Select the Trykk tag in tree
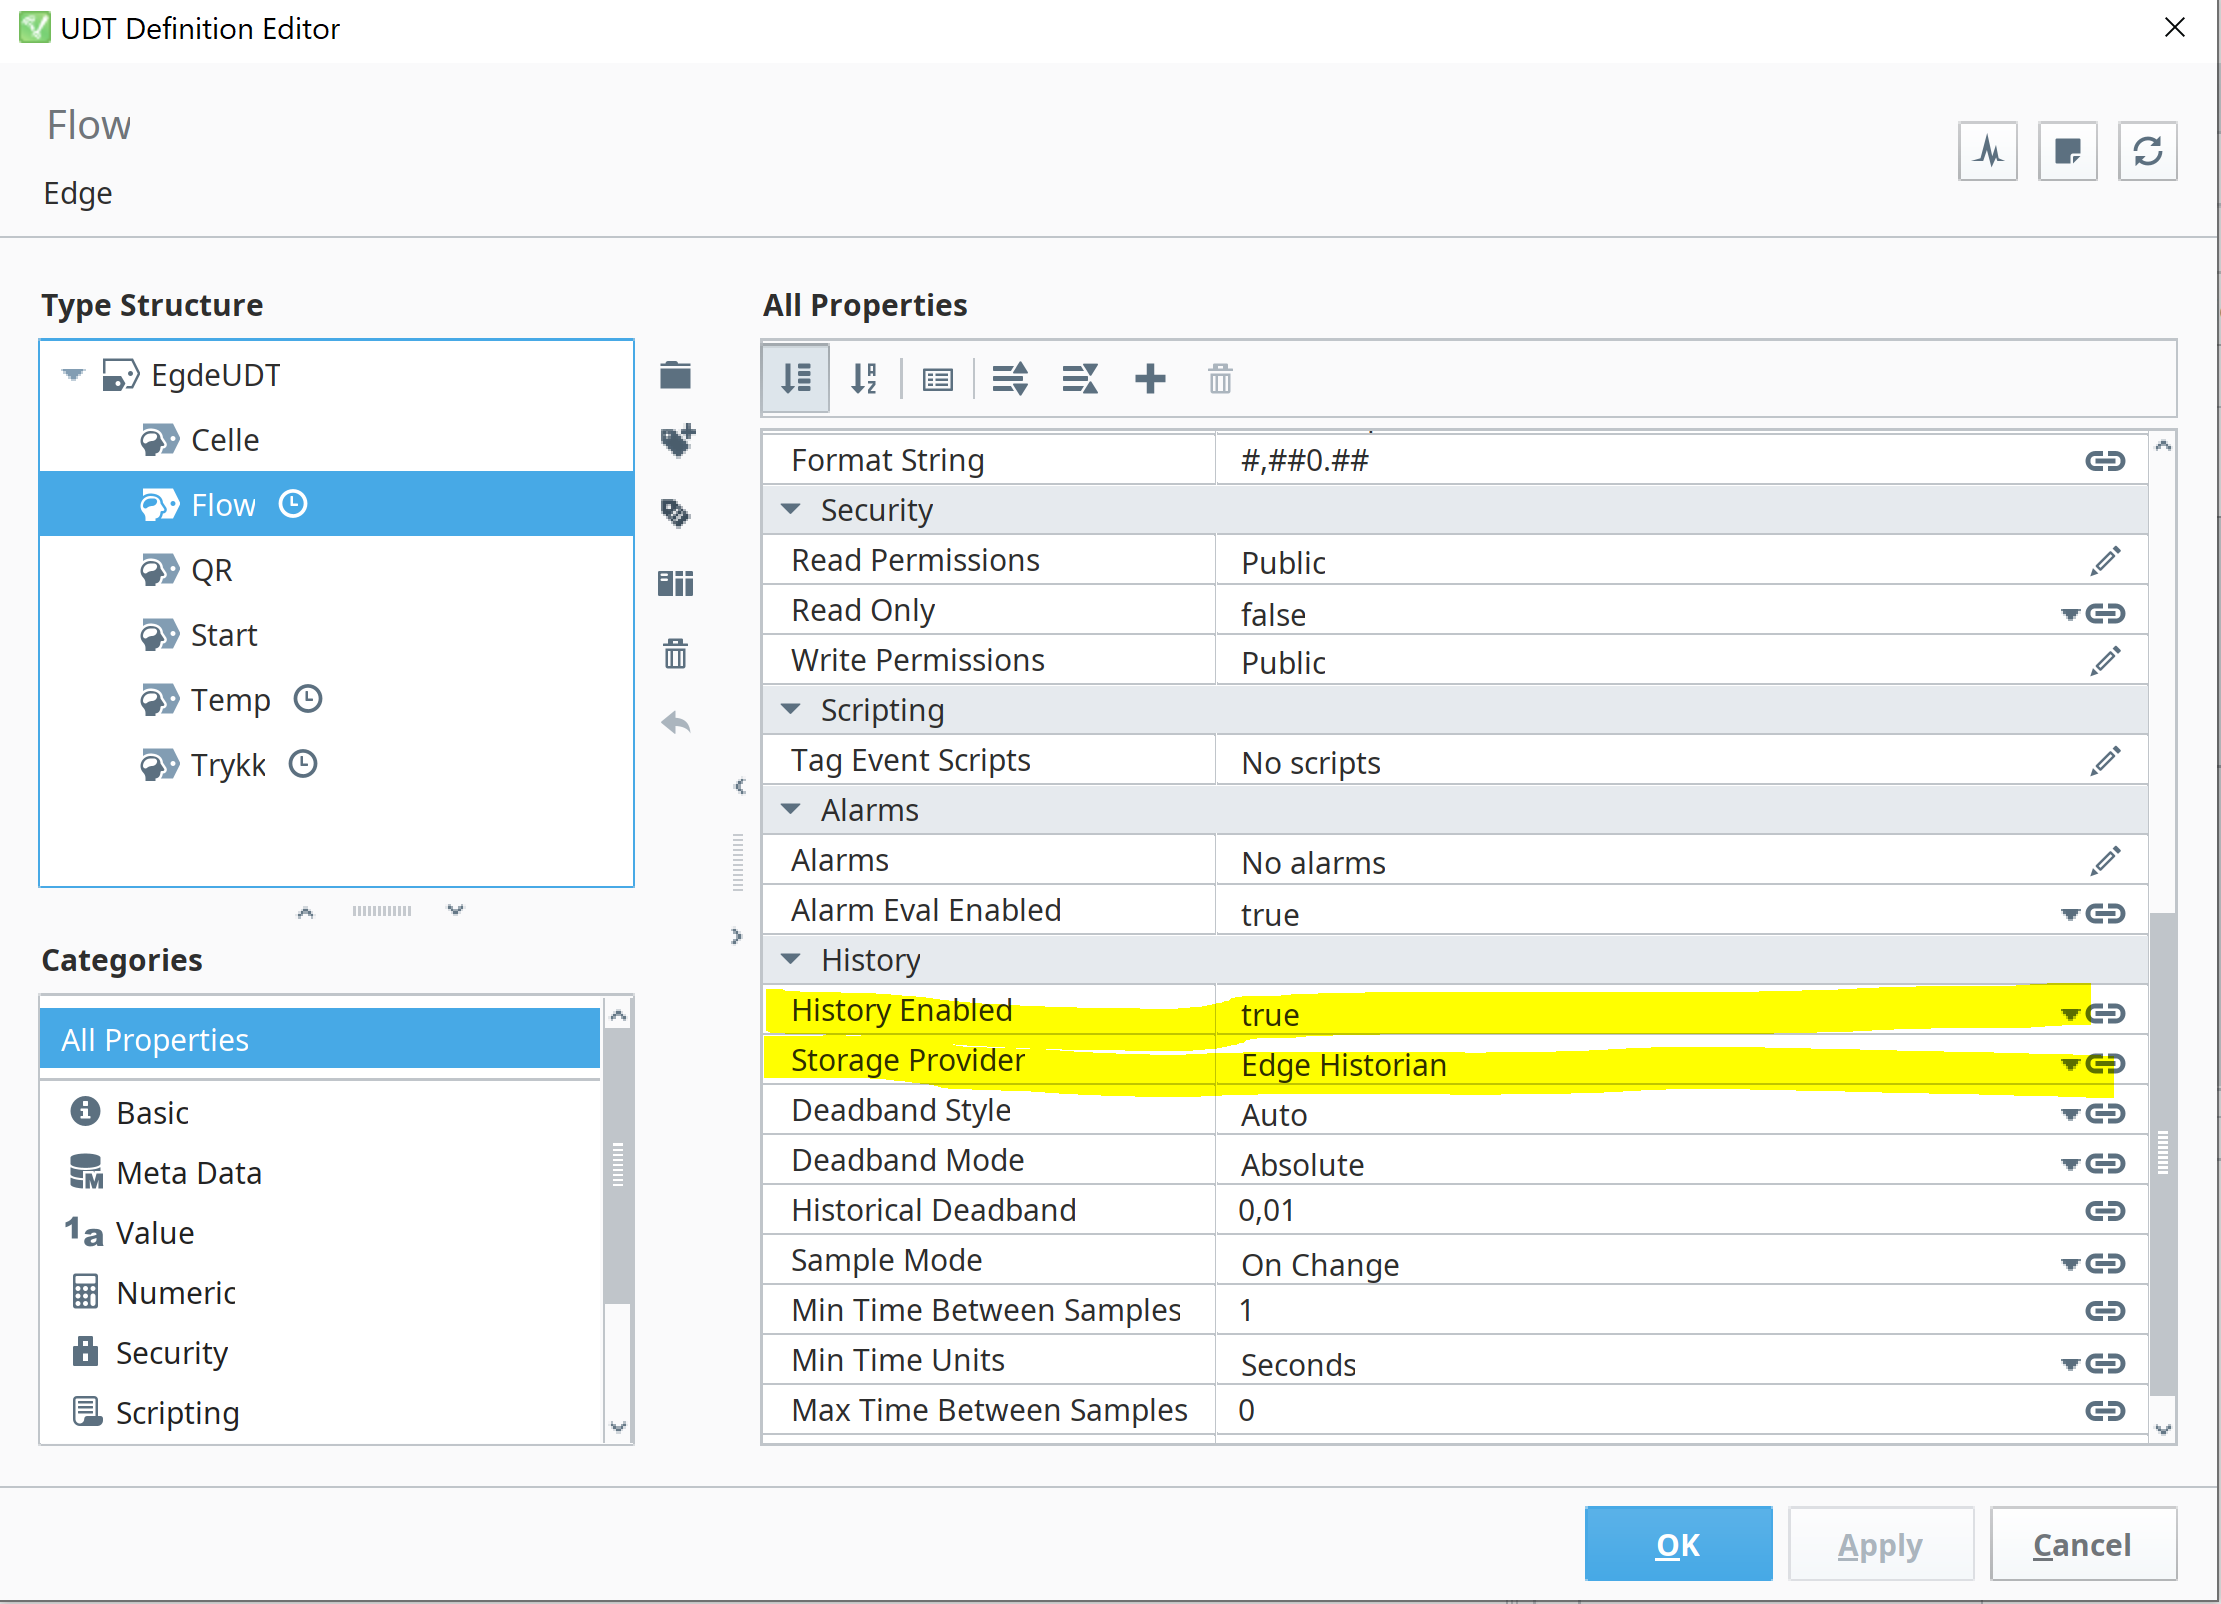Viewport: 2221px width, 1604px height. coord(336,764)
